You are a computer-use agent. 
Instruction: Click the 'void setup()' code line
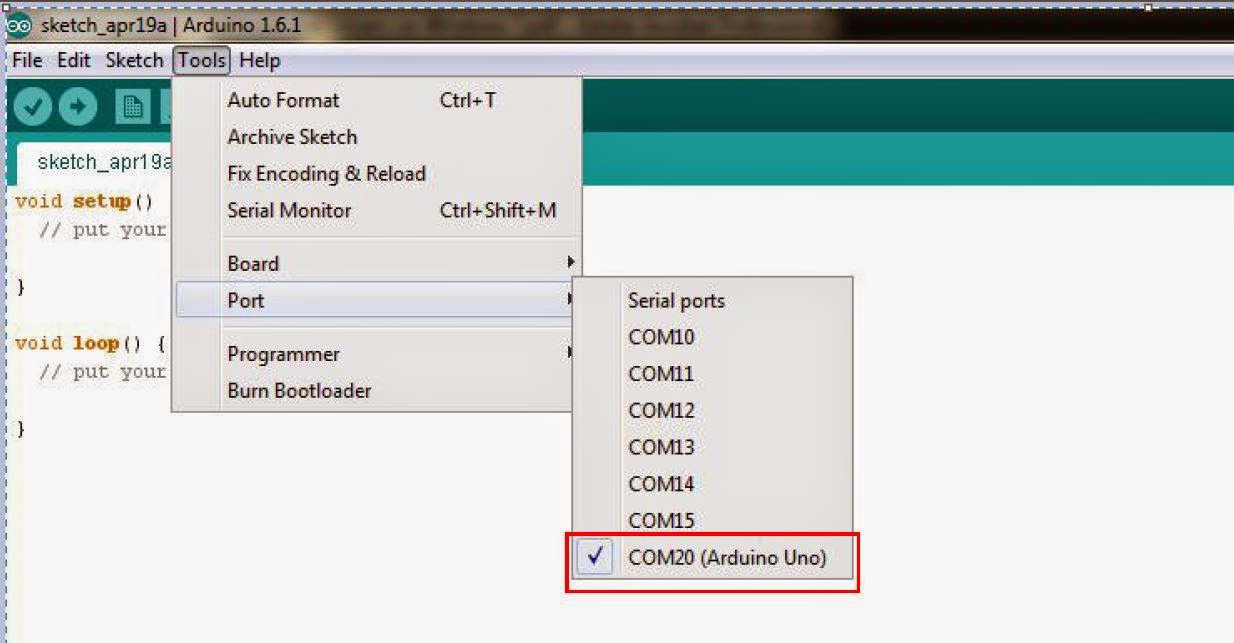(x=84, y=201)
